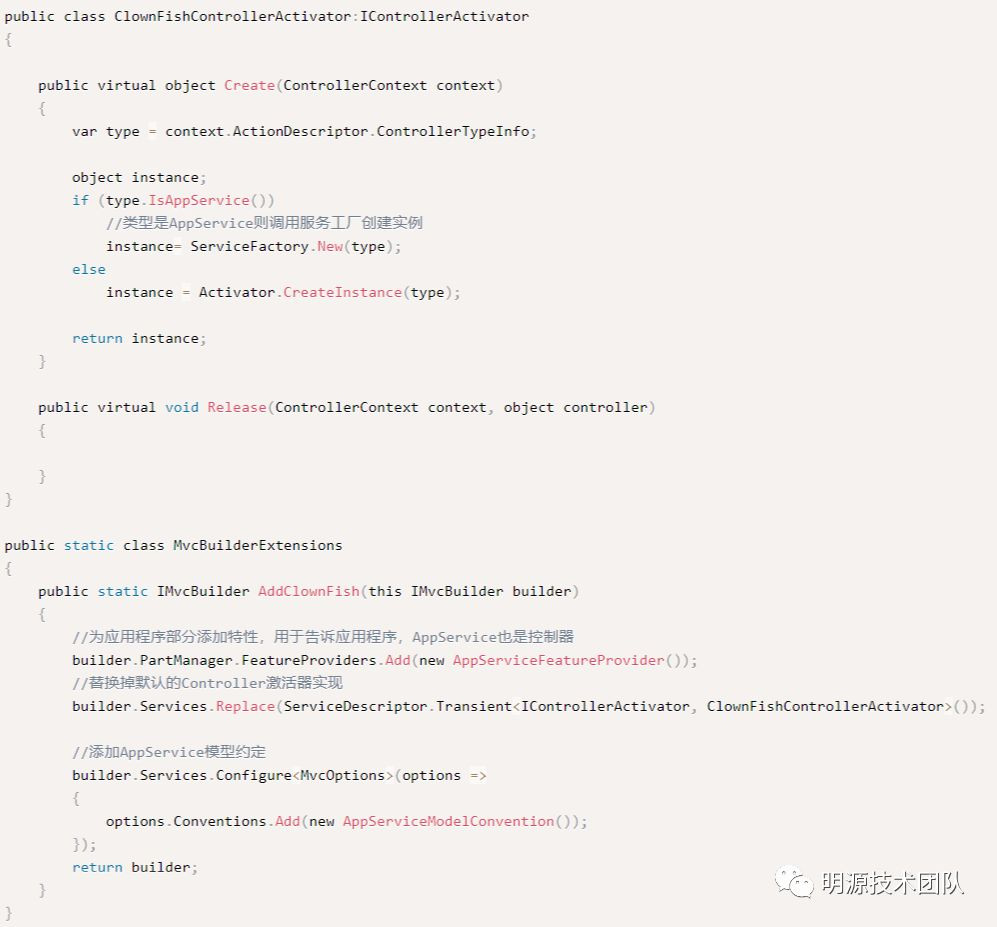The width and height of the screenshot is (997, 927).
Task: Click 'Activator' before .CreateInstance
Action: point(237,292)
